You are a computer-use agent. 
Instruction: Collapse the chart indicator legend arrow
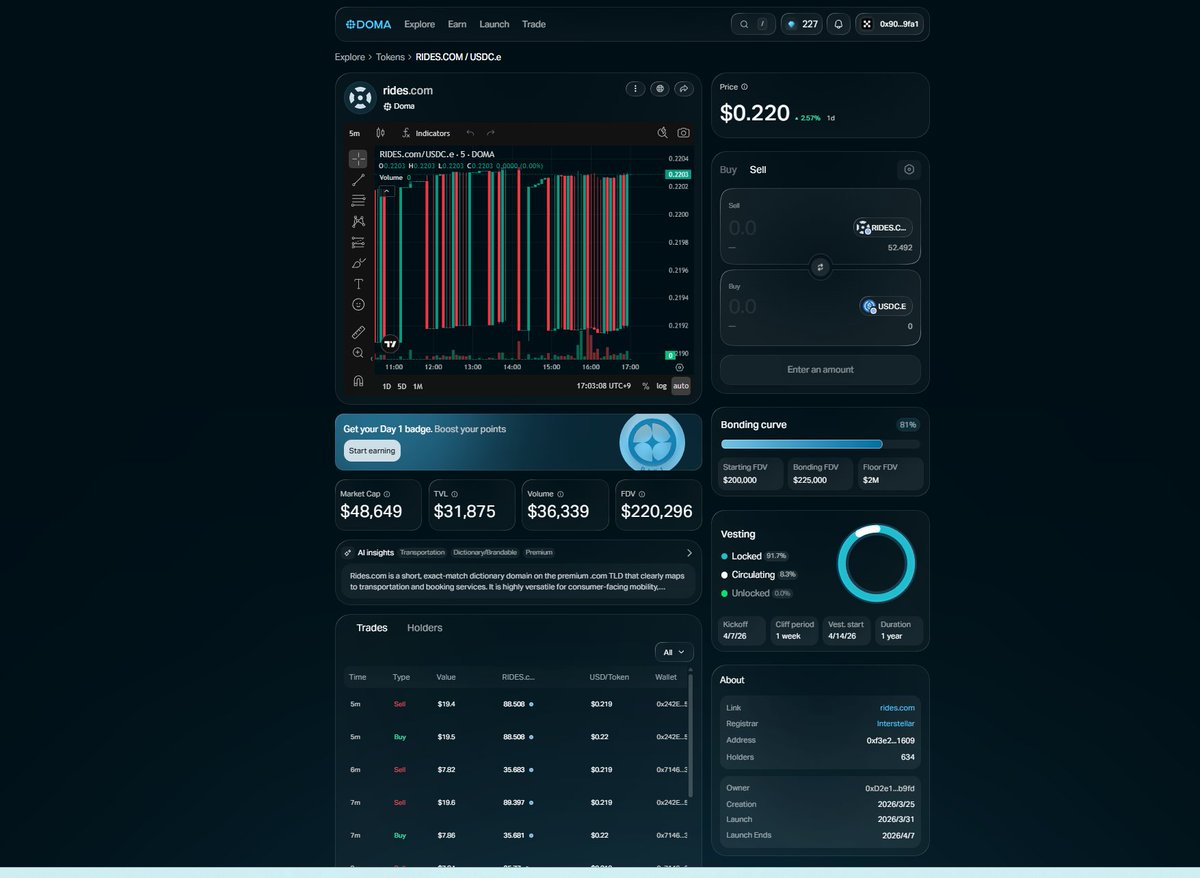tap(387, 190)
